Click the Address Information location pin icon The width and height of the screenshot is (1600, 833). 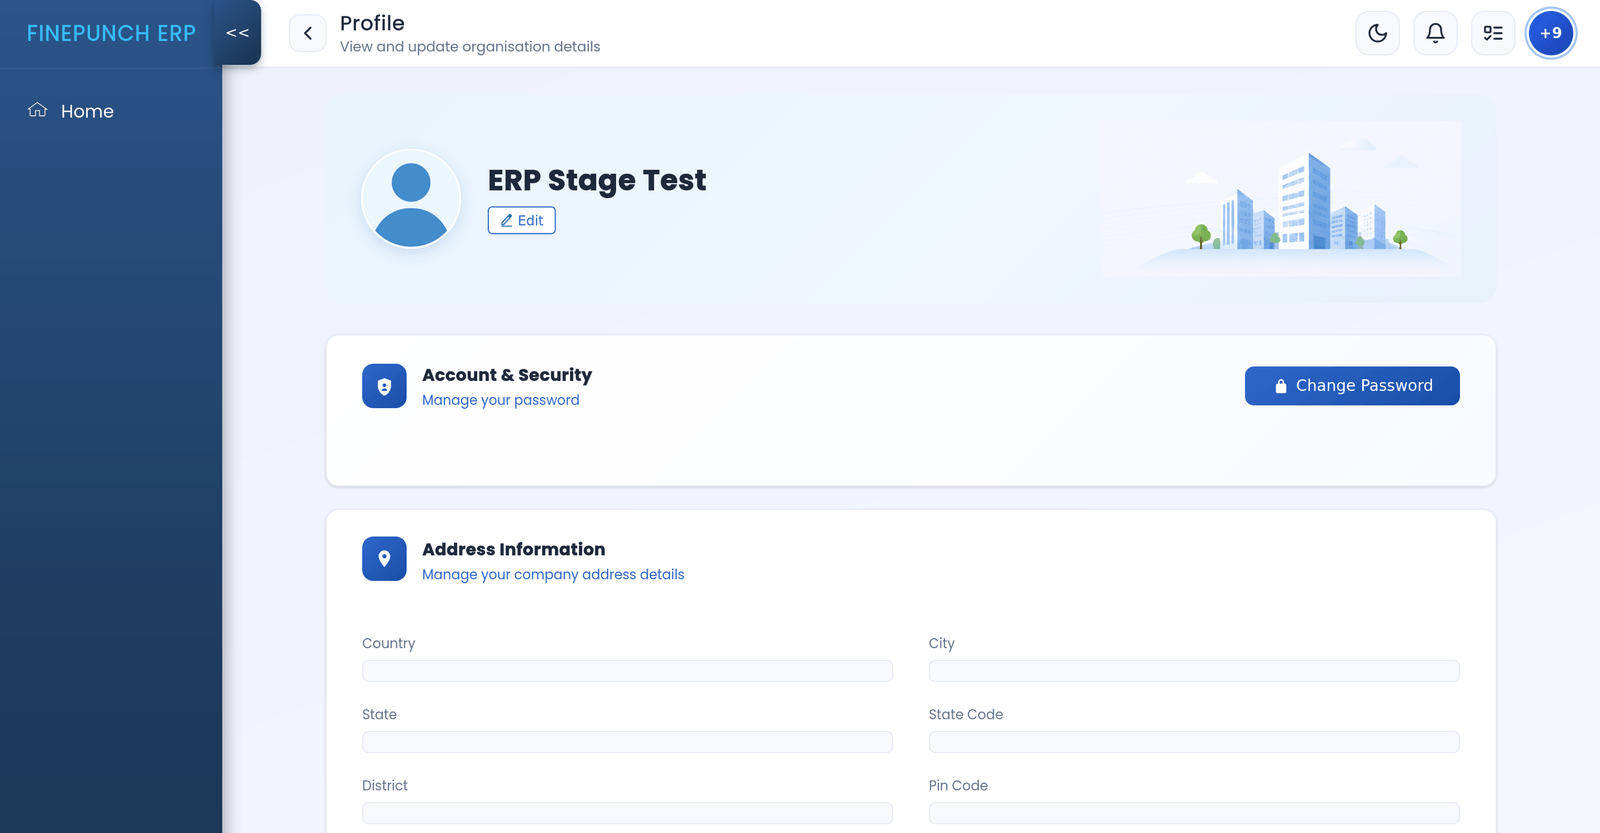tap(384, 559)
